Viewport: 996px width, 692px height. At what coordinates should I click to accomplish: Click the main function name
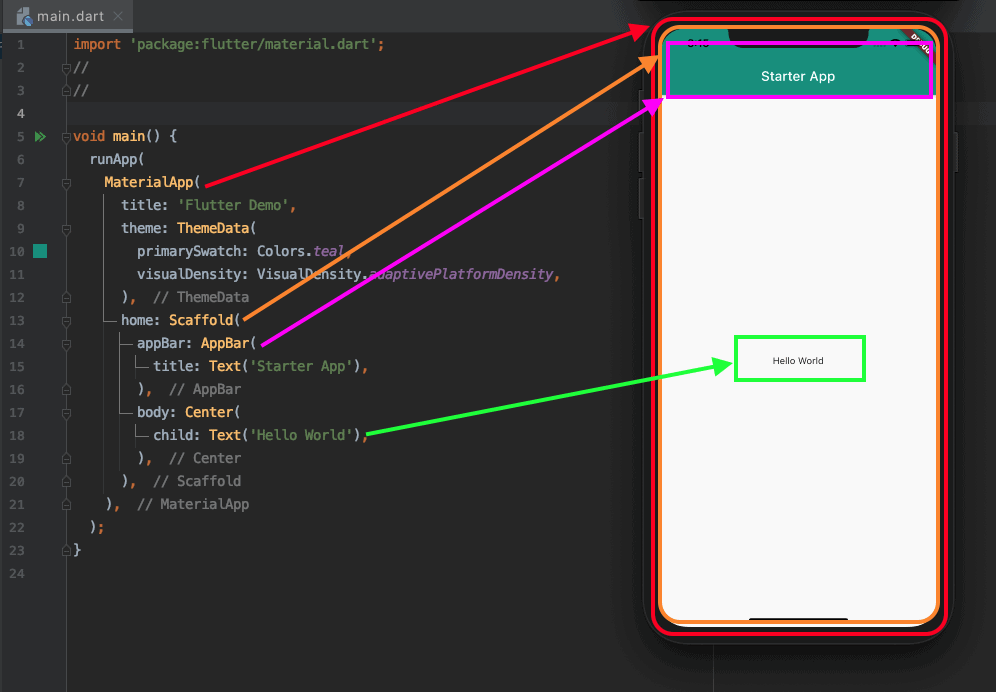point(129,137)
